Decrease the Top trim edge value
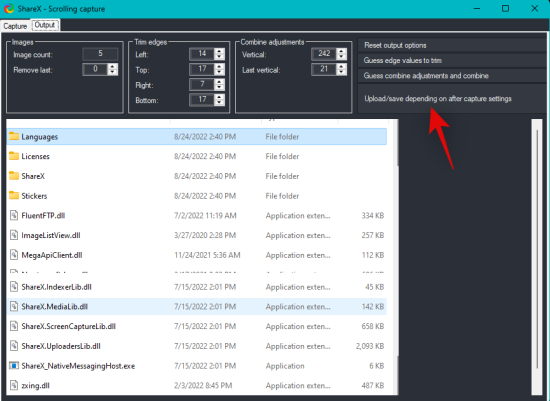 click(x=219, y=72)
